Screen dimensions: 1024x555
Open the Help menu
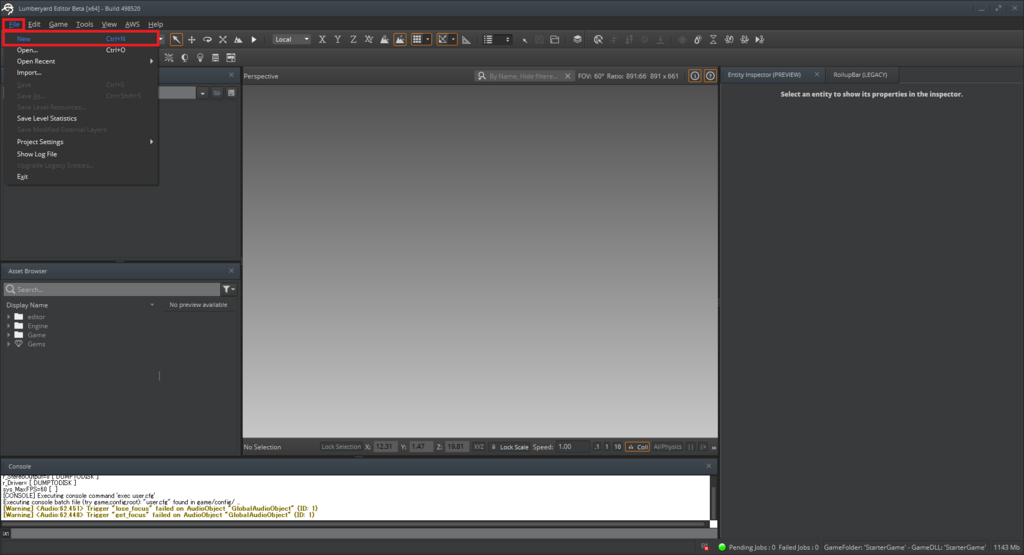click(155, 24)
